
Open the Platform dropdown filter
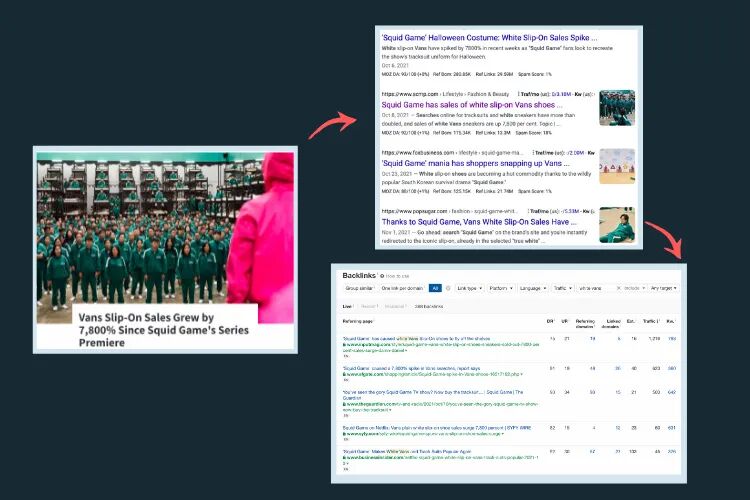tap(501, 288)
